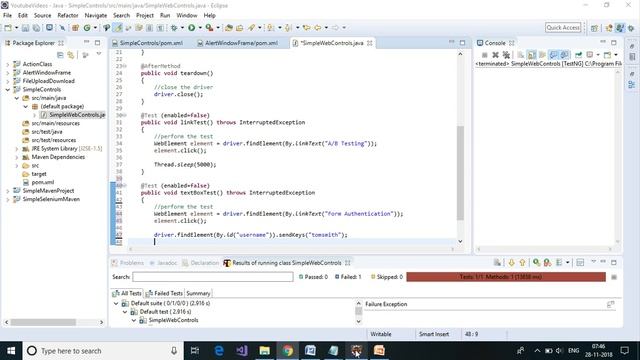
Task: Collapse Default suite in test results
Action: pos(116,303)
